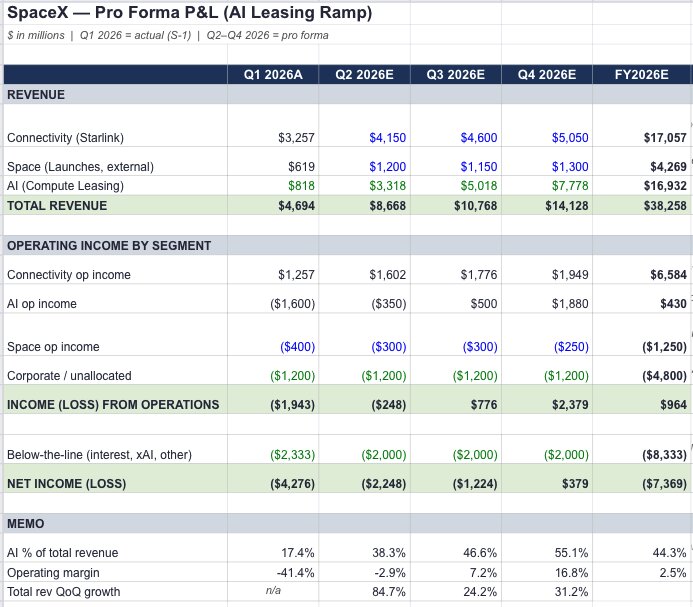Select the 'Space (Launches, external)' row label
Viewport: 693px width, 607px height.
80,167
